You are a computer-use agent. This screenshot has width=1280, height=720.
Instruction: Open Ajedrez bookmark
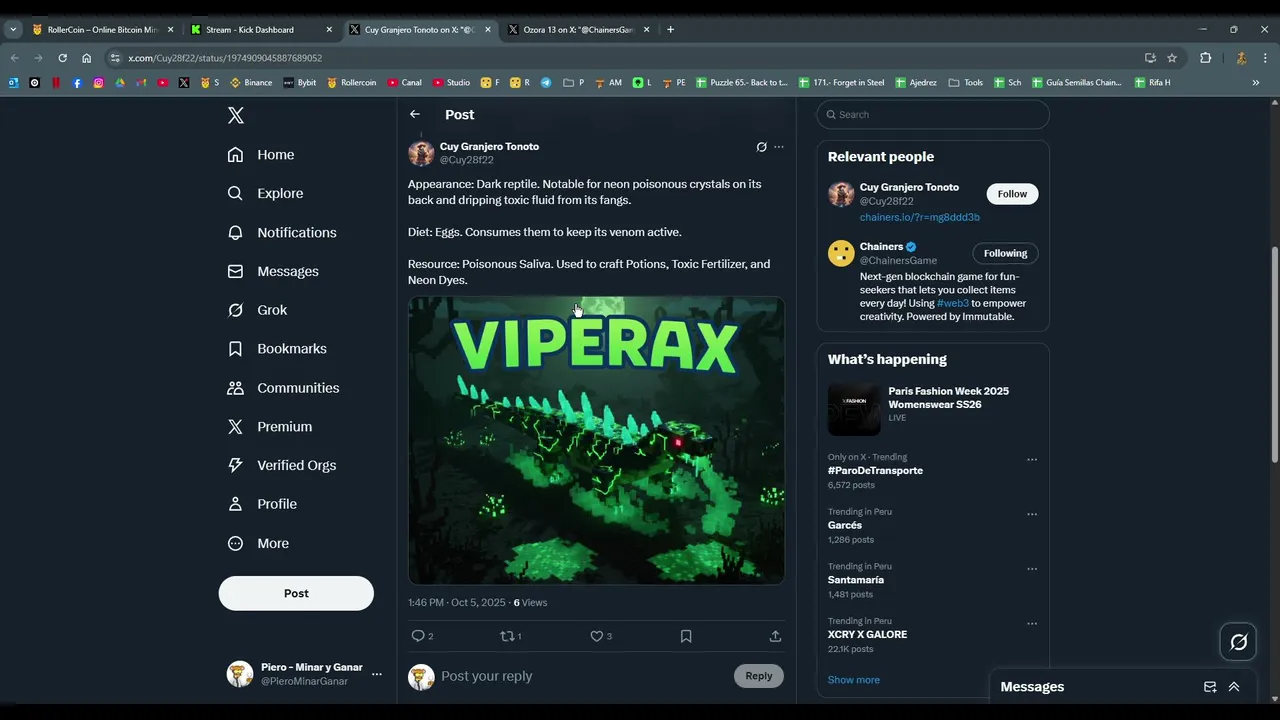click(916, 83)
